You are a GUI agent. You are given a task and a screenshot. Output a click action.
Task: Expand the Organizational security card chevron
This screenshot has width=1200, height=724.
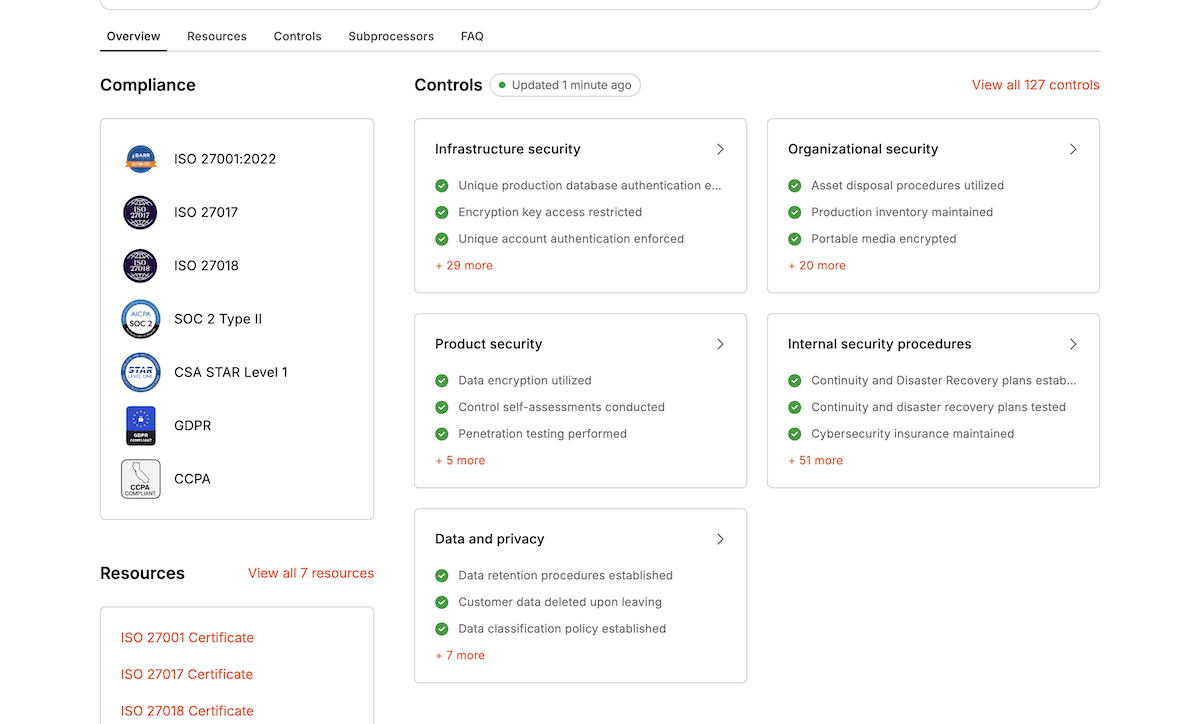(1072, 149)
